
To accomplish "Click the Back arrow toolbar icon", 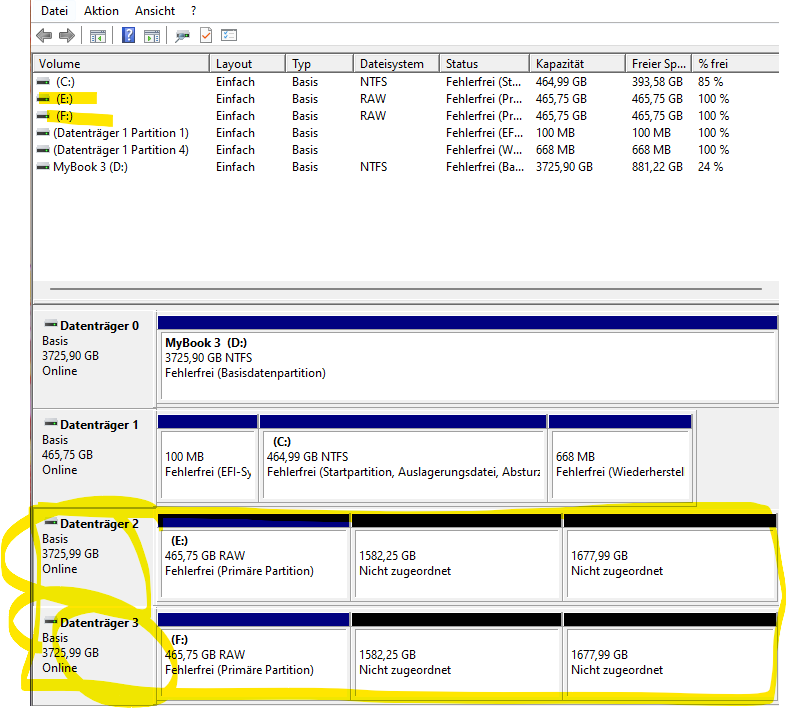I will click(44, 36).
